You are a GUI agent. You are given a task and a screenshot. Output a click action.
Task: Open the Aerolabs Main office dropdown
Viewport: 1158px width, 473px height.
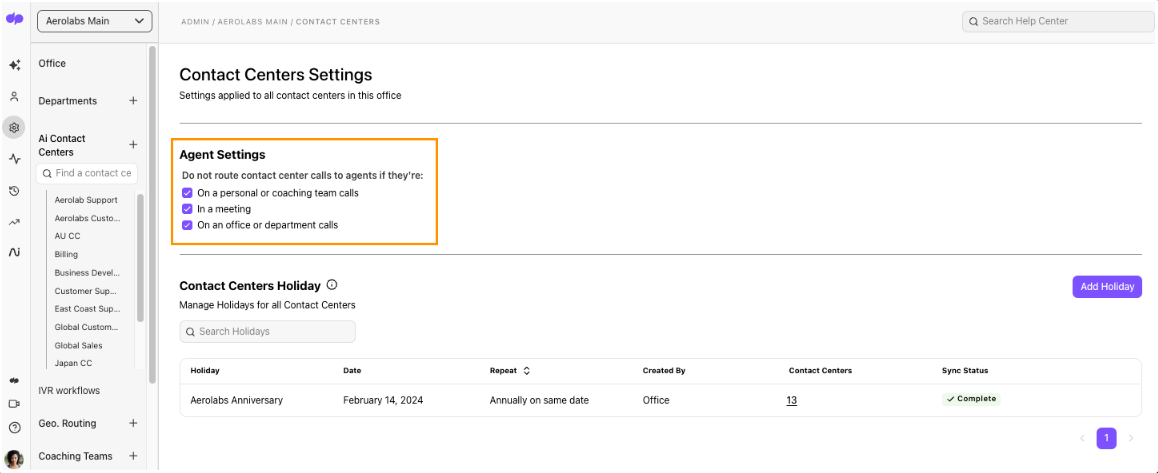95,21
